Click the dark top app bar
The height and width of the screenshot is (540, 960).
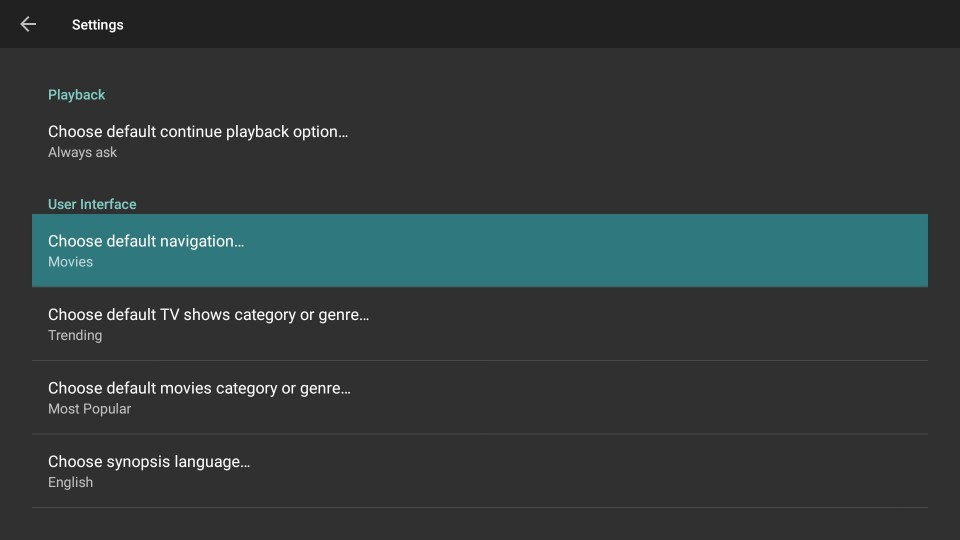coord(480,24)
